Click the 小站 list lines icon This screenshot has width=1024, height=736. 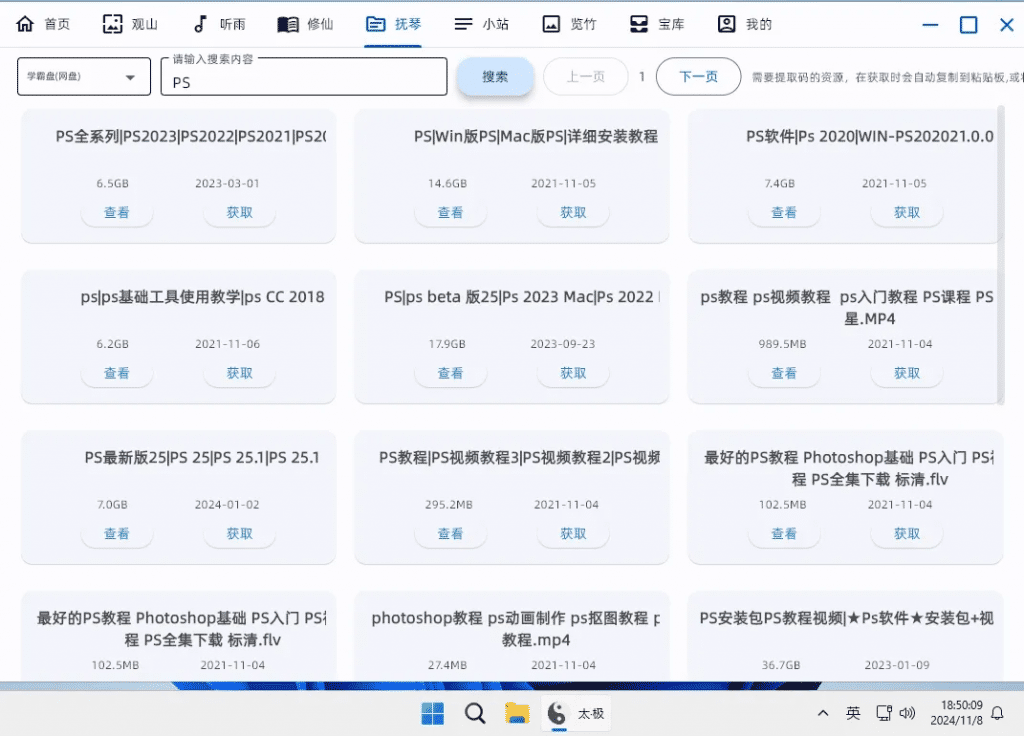[x=463, y=24]
